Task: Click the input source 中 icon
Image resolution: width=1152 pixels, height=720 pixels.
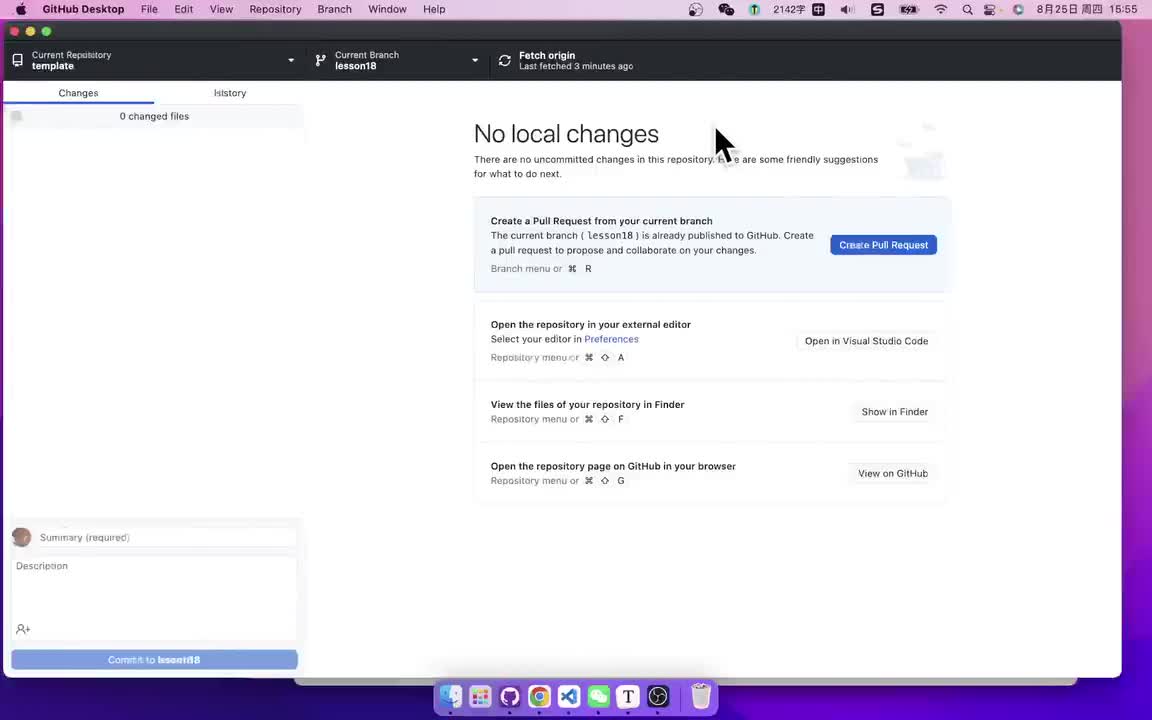Action: (818, 10)
